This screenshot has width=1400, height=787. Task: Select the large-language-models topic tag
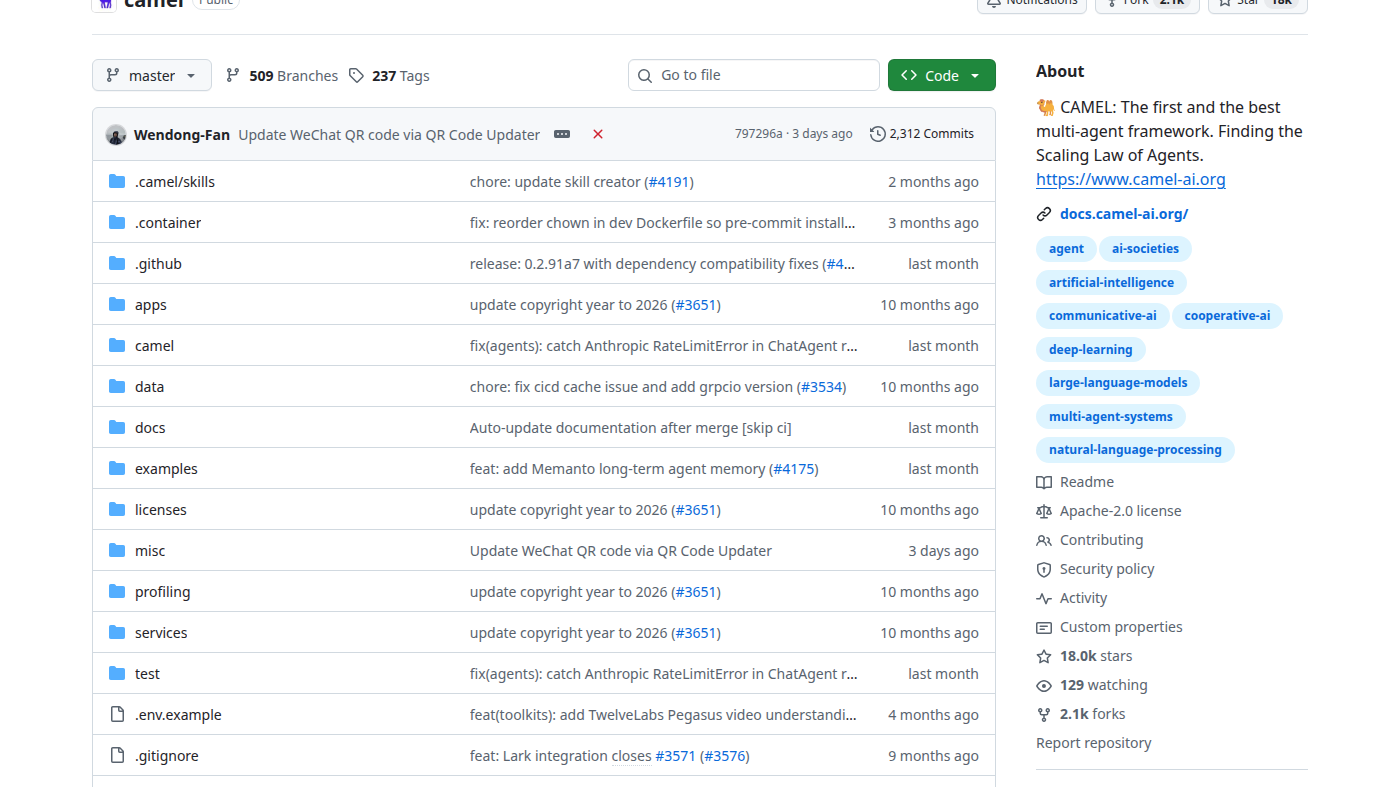click(1118, 383)
